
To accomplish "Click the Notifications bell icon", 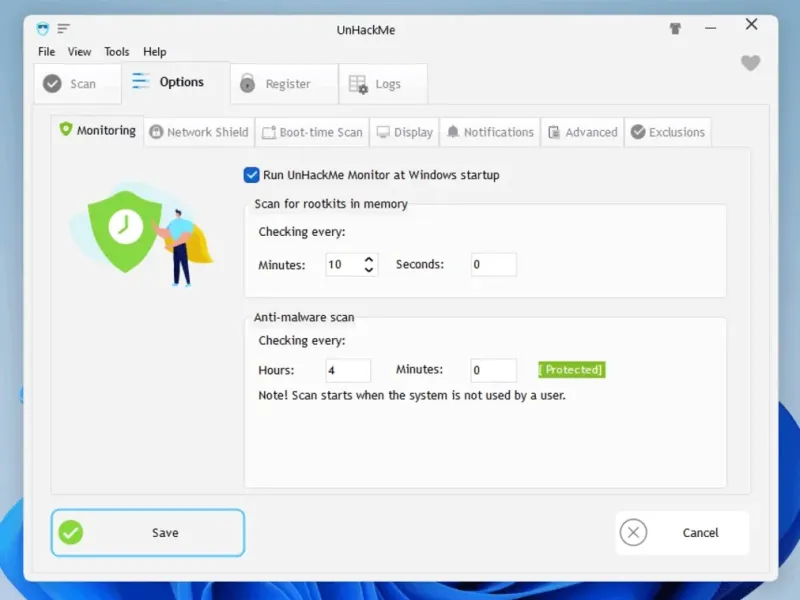I will [453, 132].
